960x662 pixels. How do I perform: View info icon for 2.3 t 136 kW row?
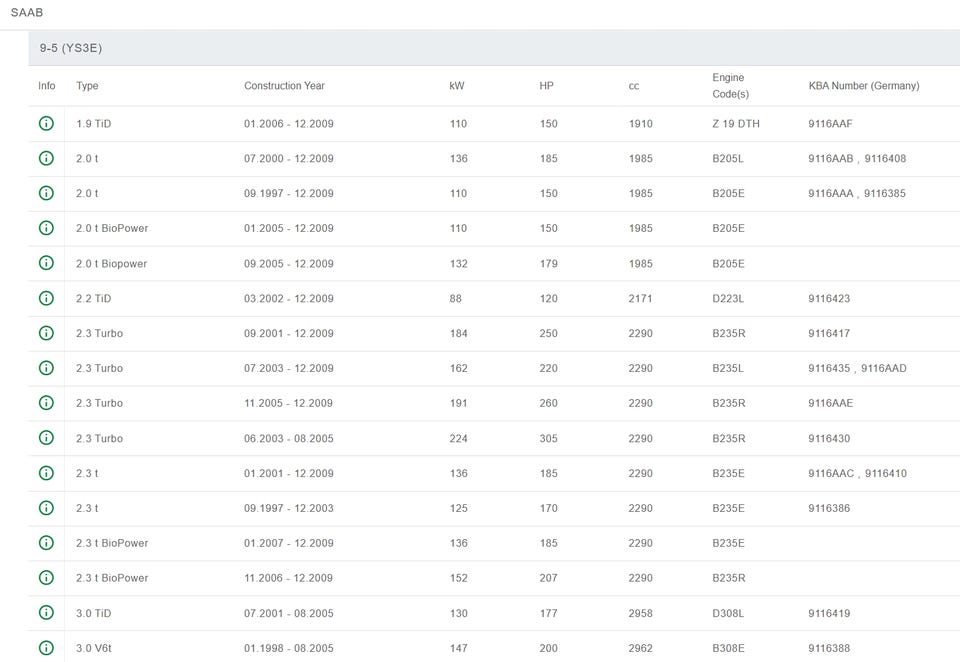46,473
